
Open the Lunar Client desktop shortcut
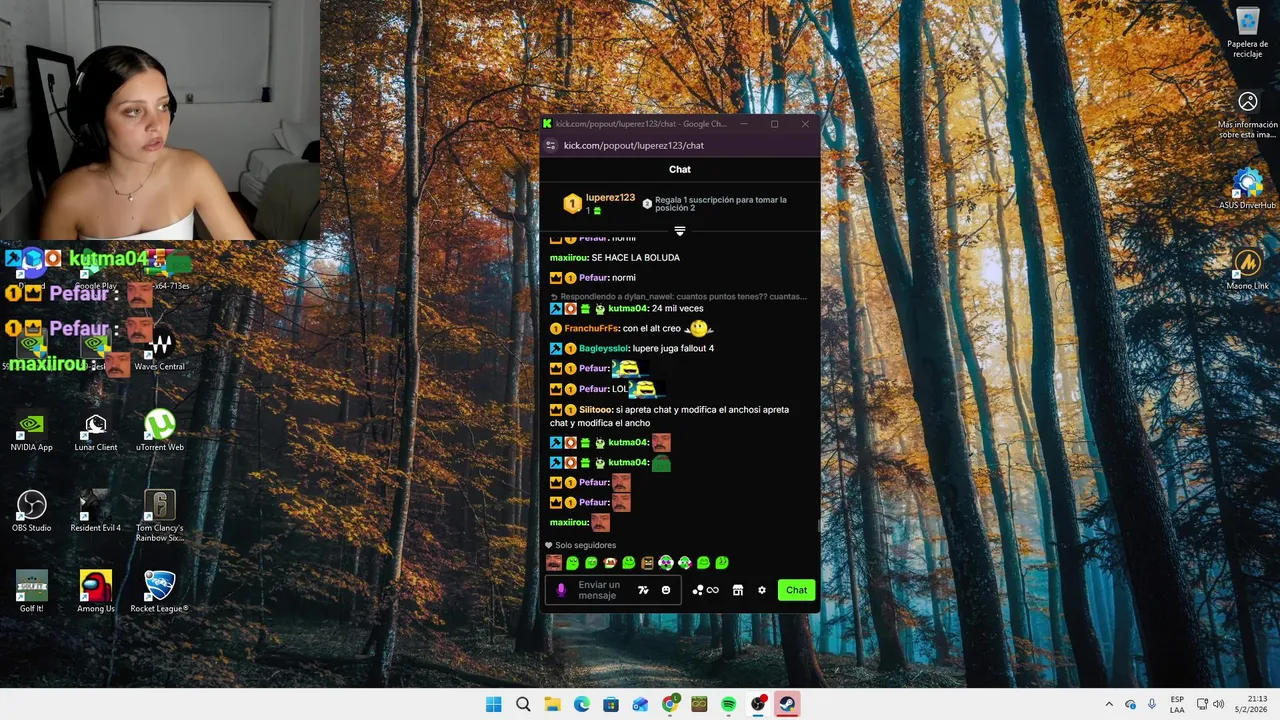[x=96, y=432]
